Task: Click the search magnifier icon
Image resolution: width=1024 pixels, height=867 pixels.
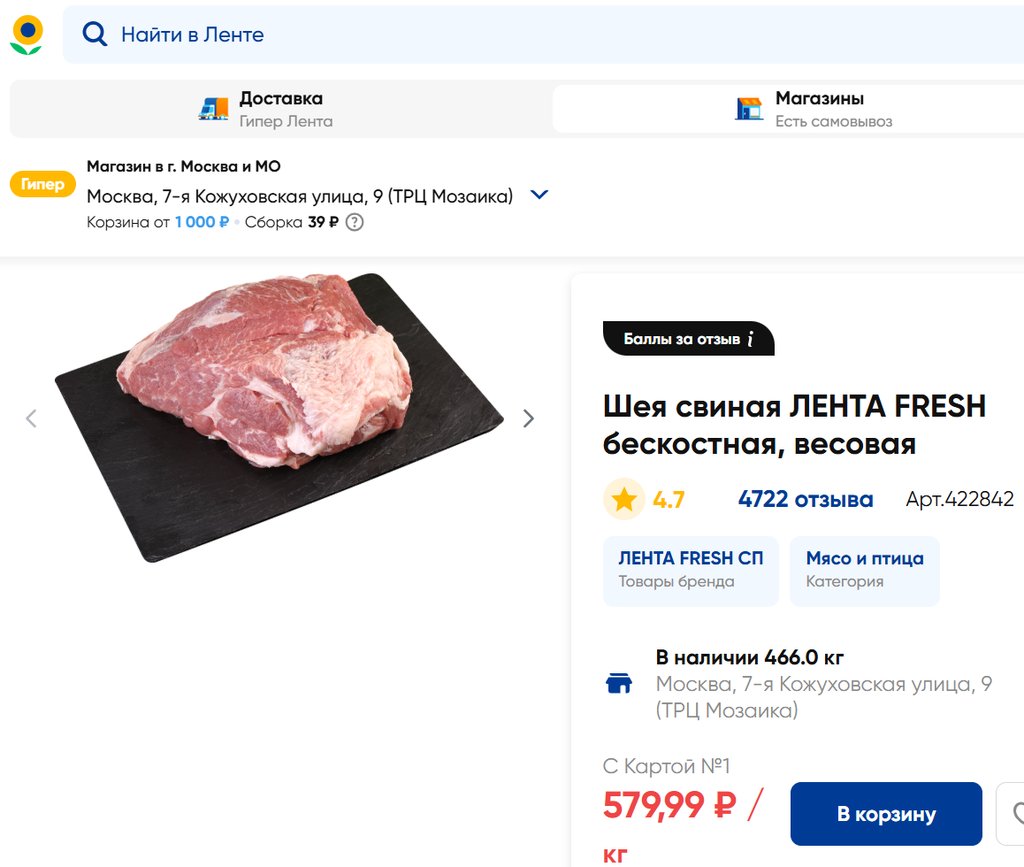Action: coord(94,34)
